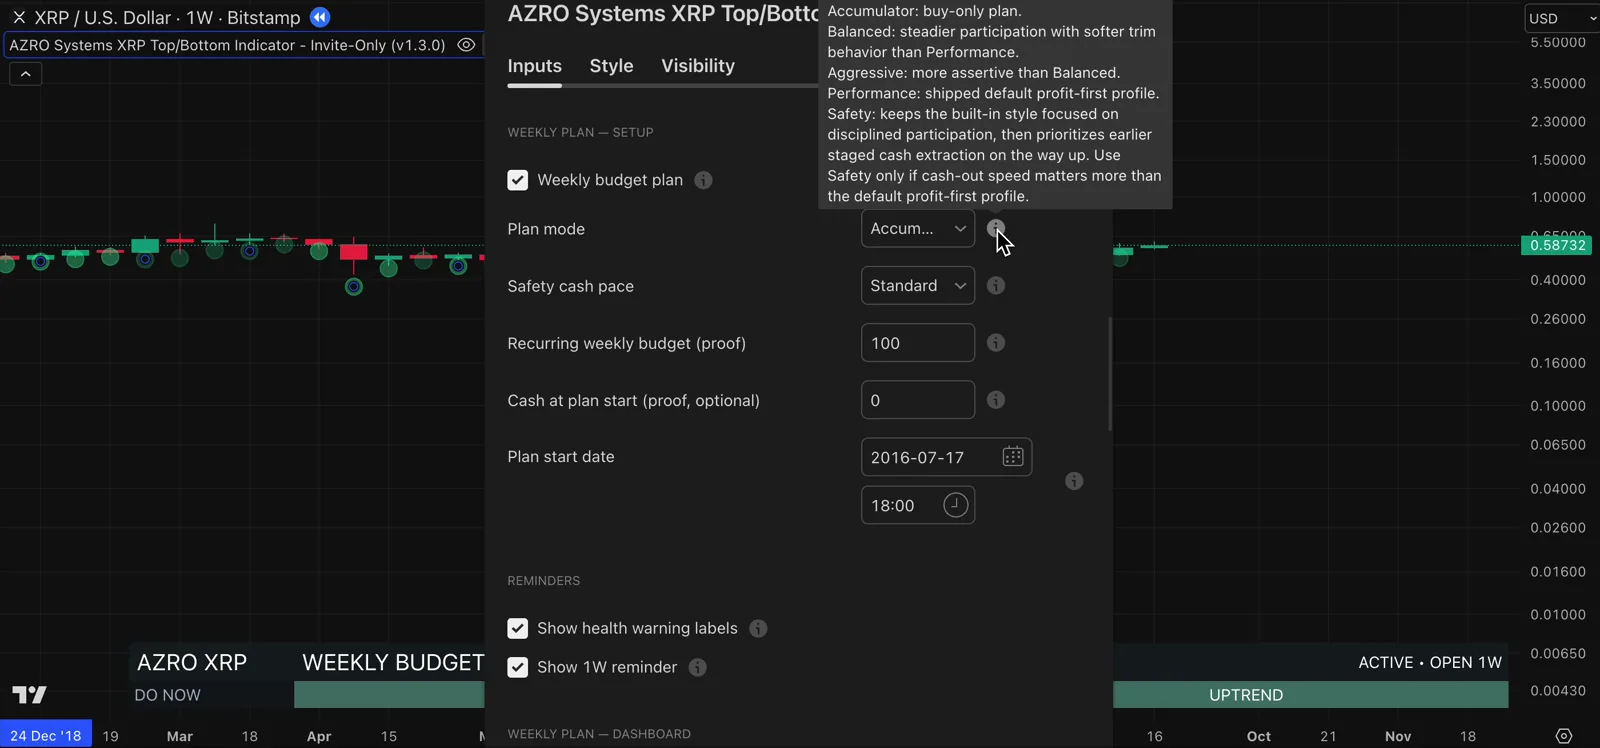Show info for Recurring weekly budget

[x=996, y=343]
